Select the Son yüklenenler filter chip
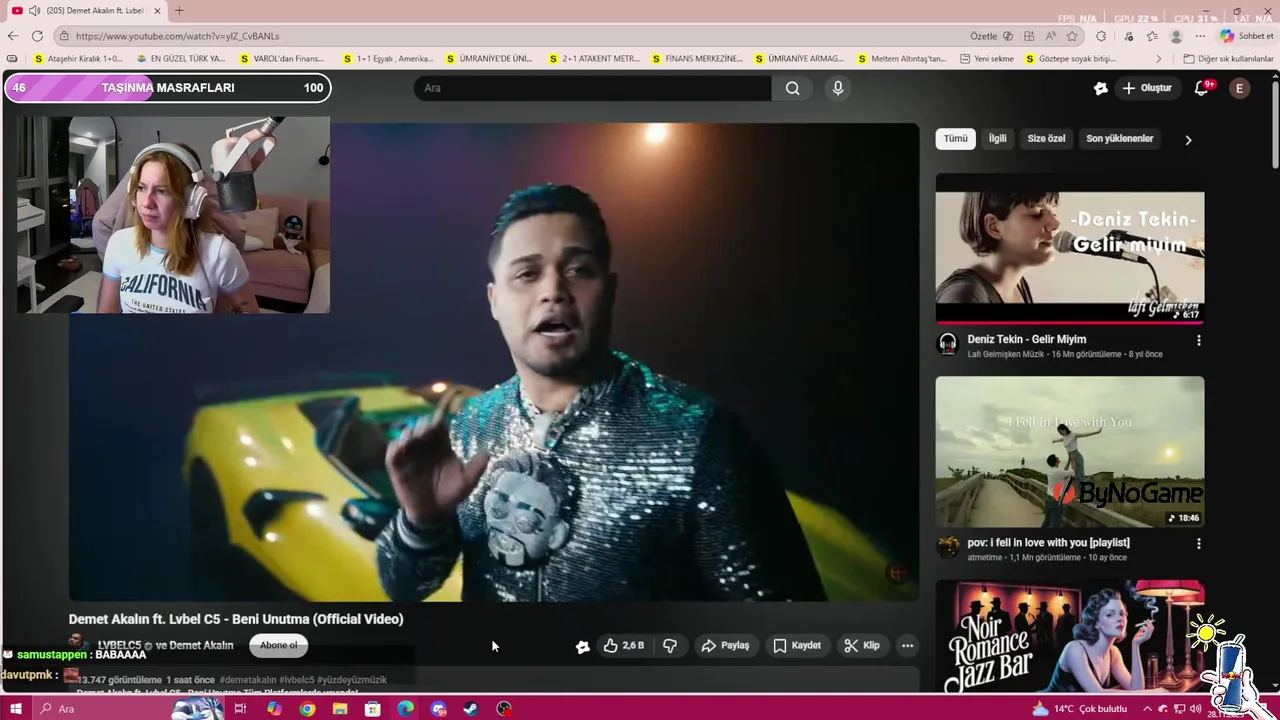This screenshot has width=1280, height=720. (1119, 139)
